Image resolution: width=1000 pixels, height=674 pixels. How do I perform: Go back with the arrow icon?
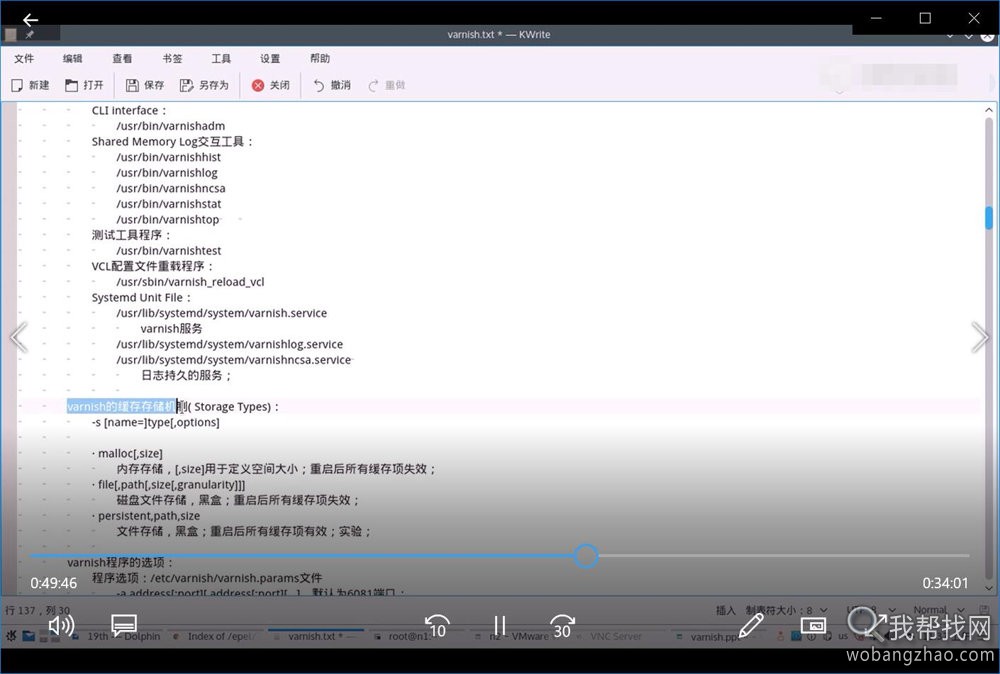tap(30, 20)
